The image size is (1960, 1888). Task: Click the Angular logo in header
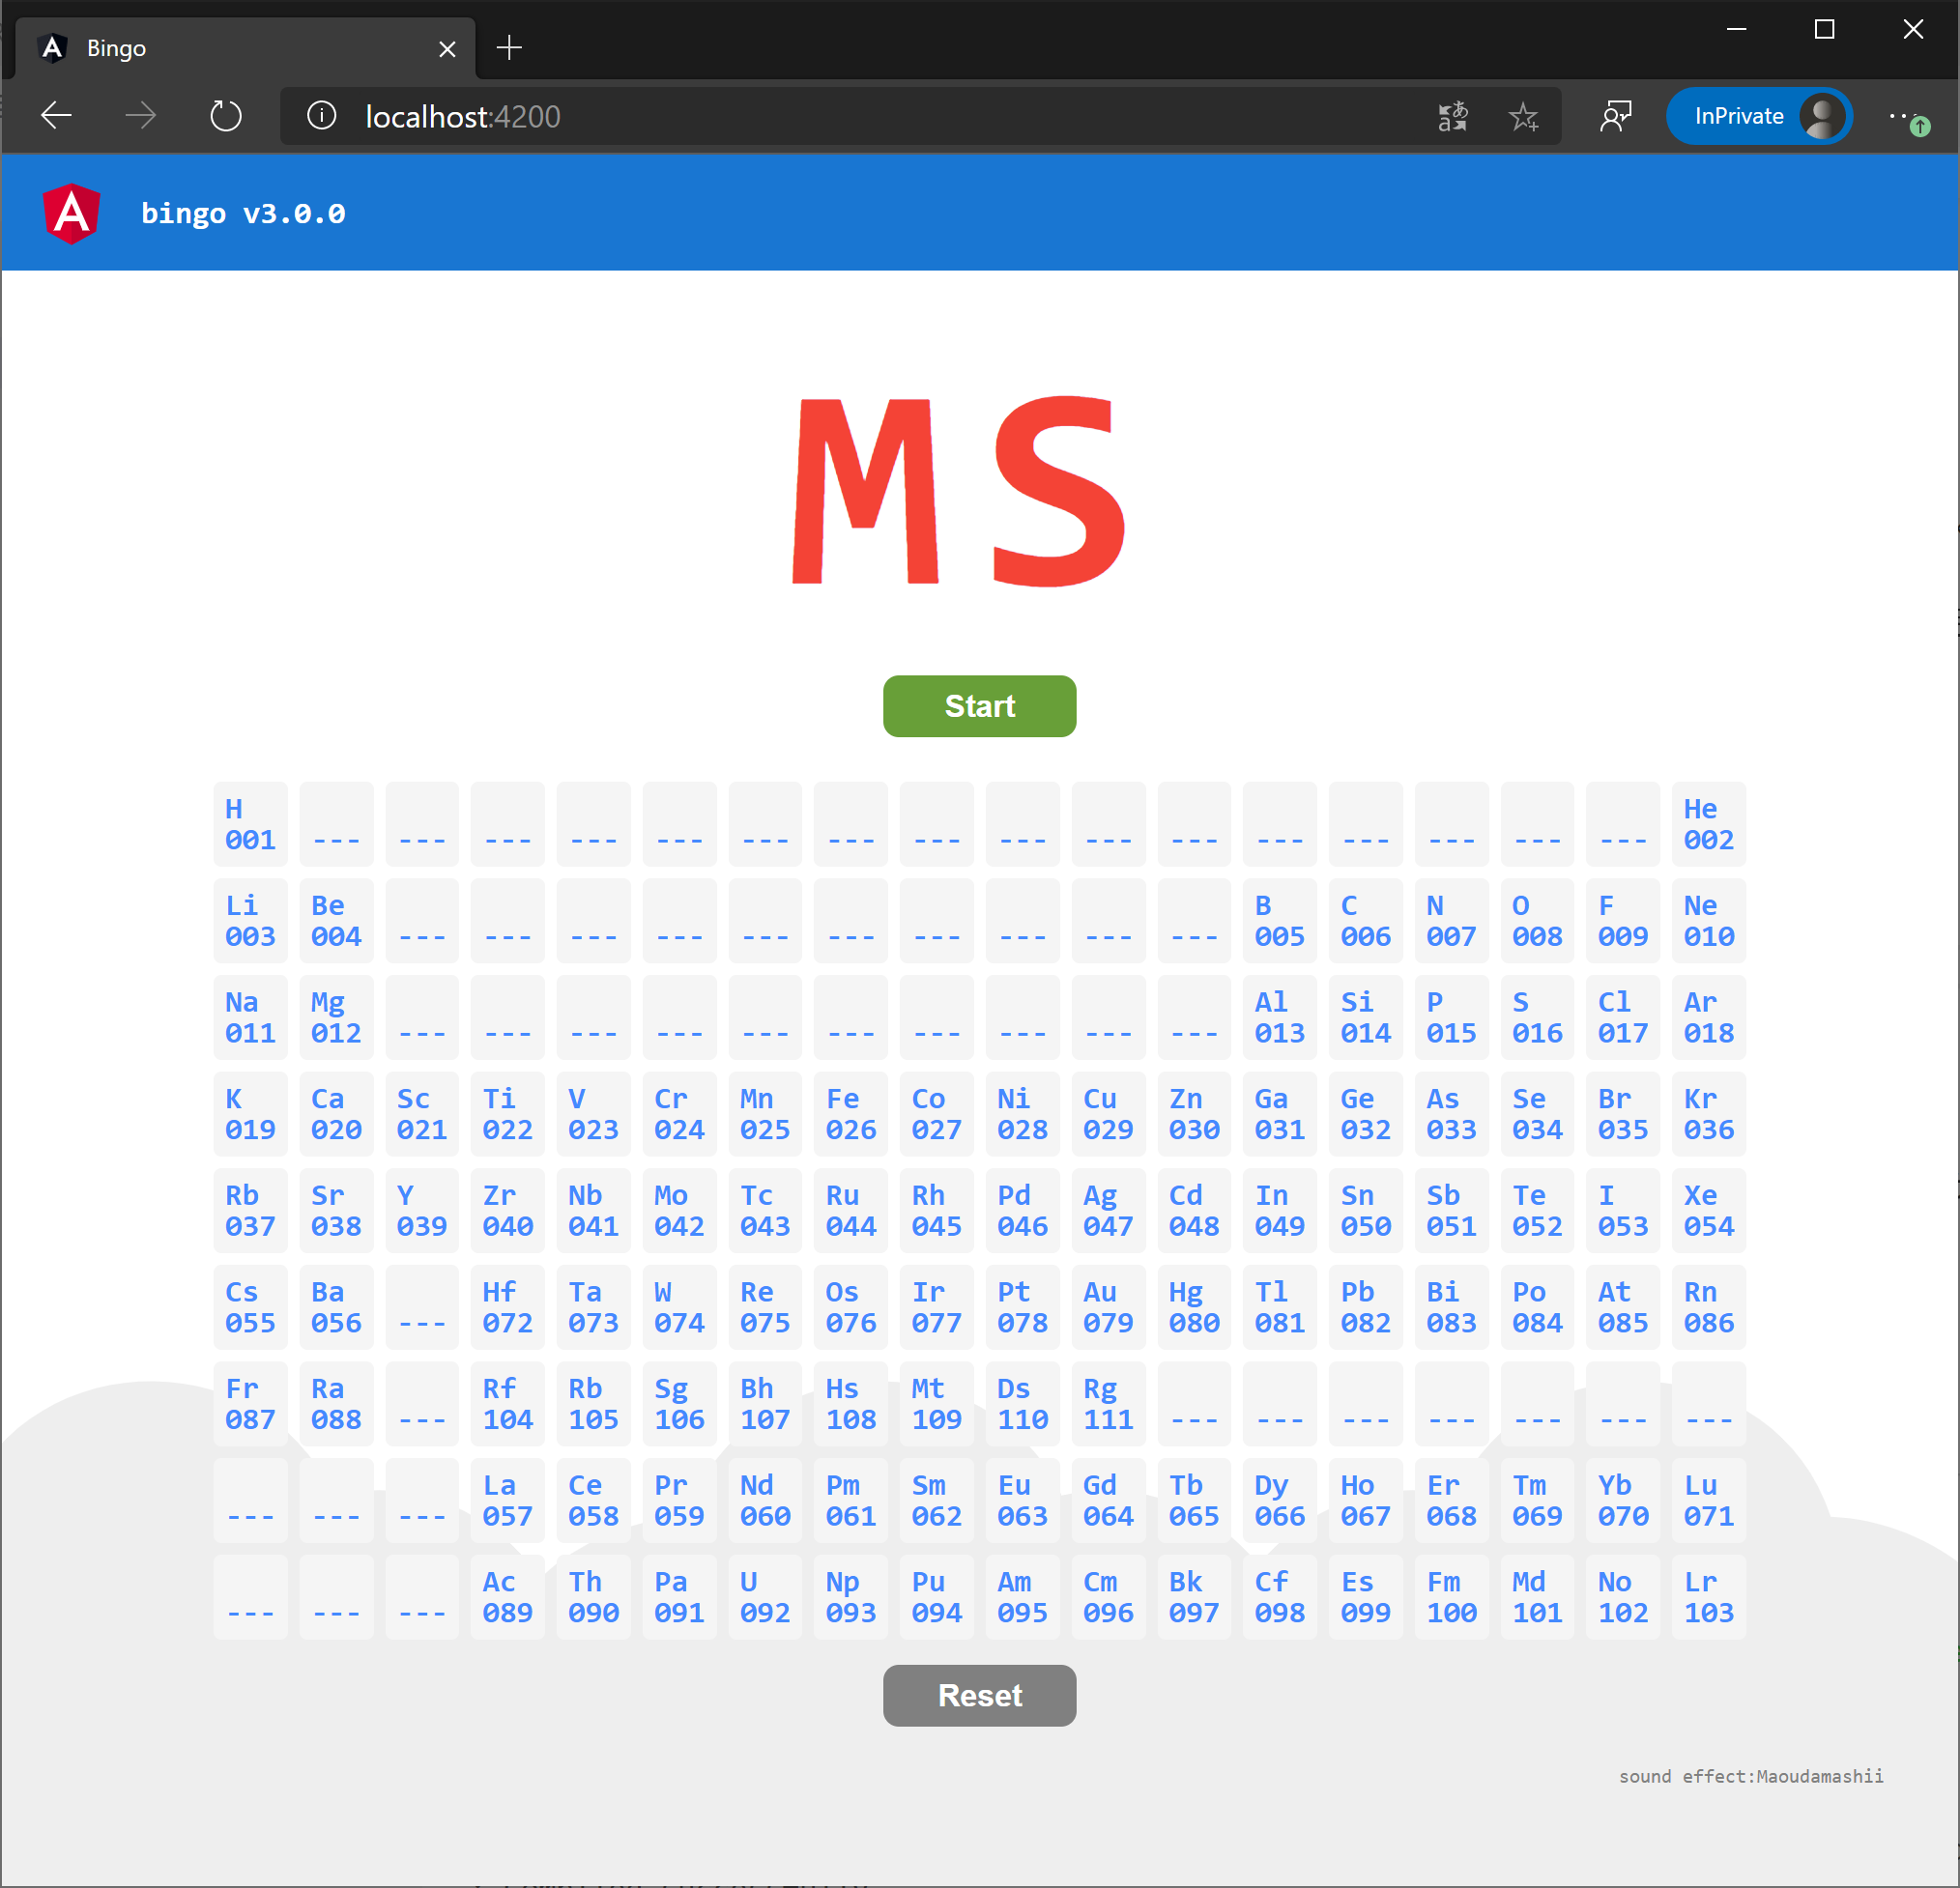click(71, 213)
